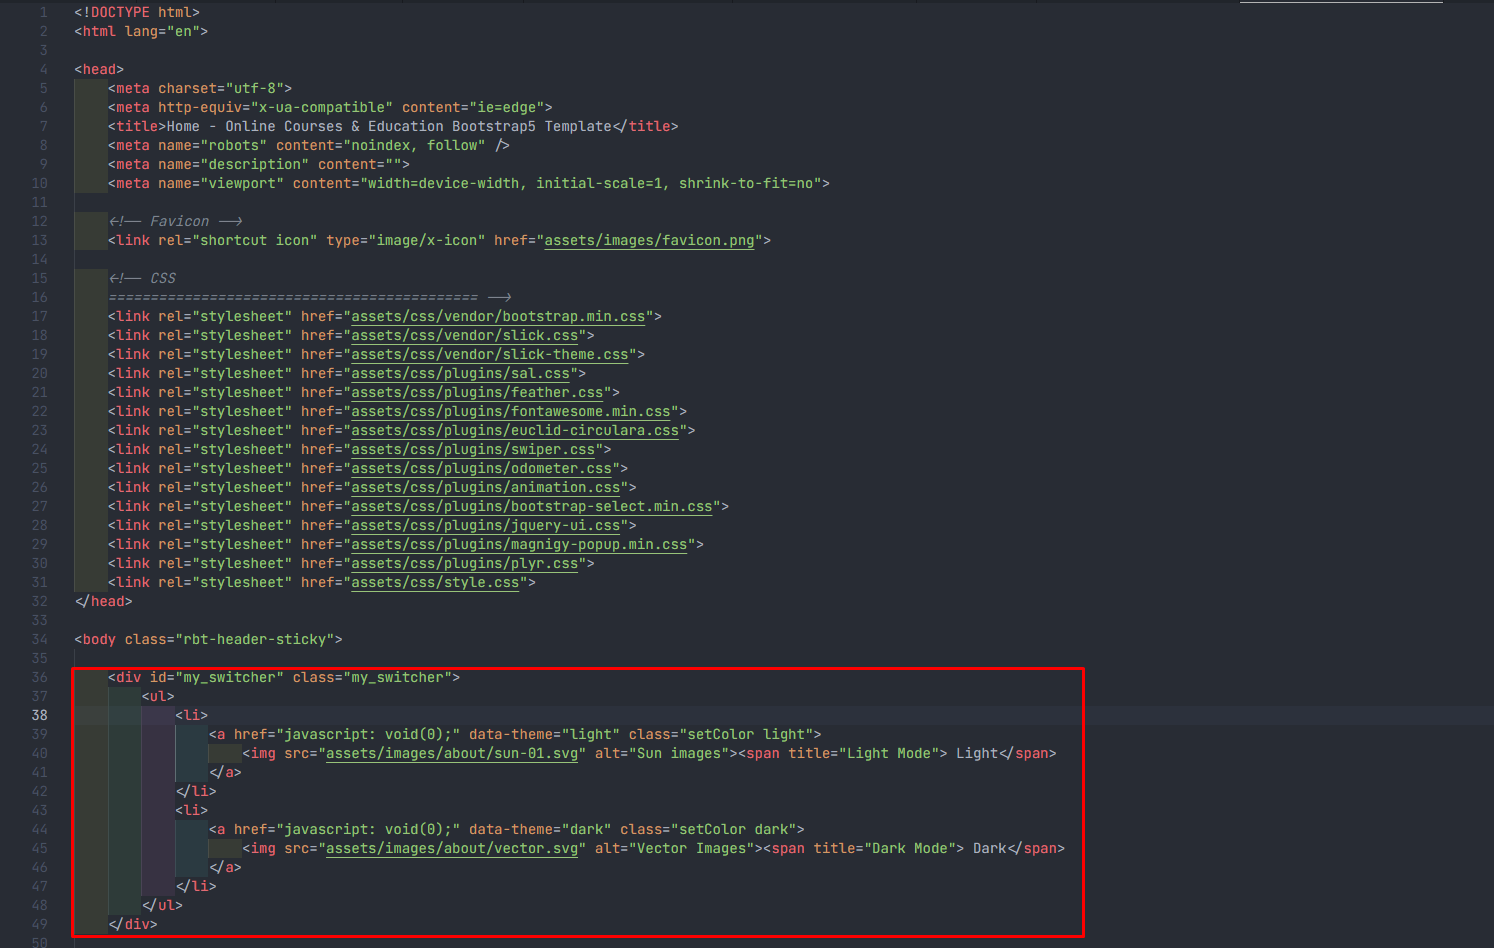Viewport: 1494px width, 948px height.
Task: Click the assets/css/style.css link
Action: point(435,583)
